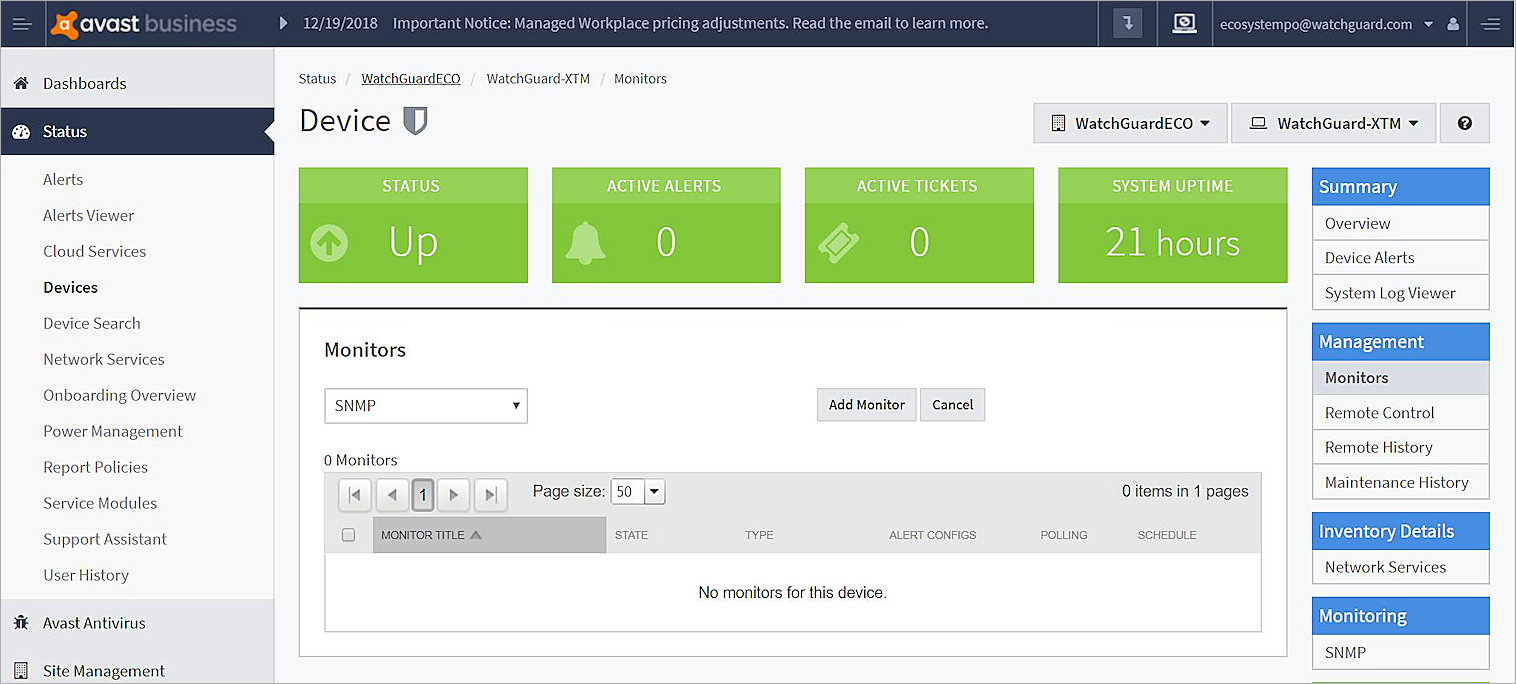The height and width of the screenshot is (684, 1516).
Task: Select the checkbox in the monitors table header
Action: 348,535
